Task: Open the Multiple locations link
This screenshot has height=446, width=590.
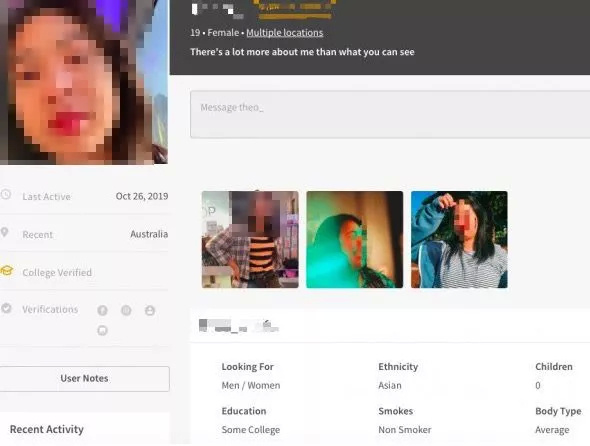Action: tap(284, 33)
